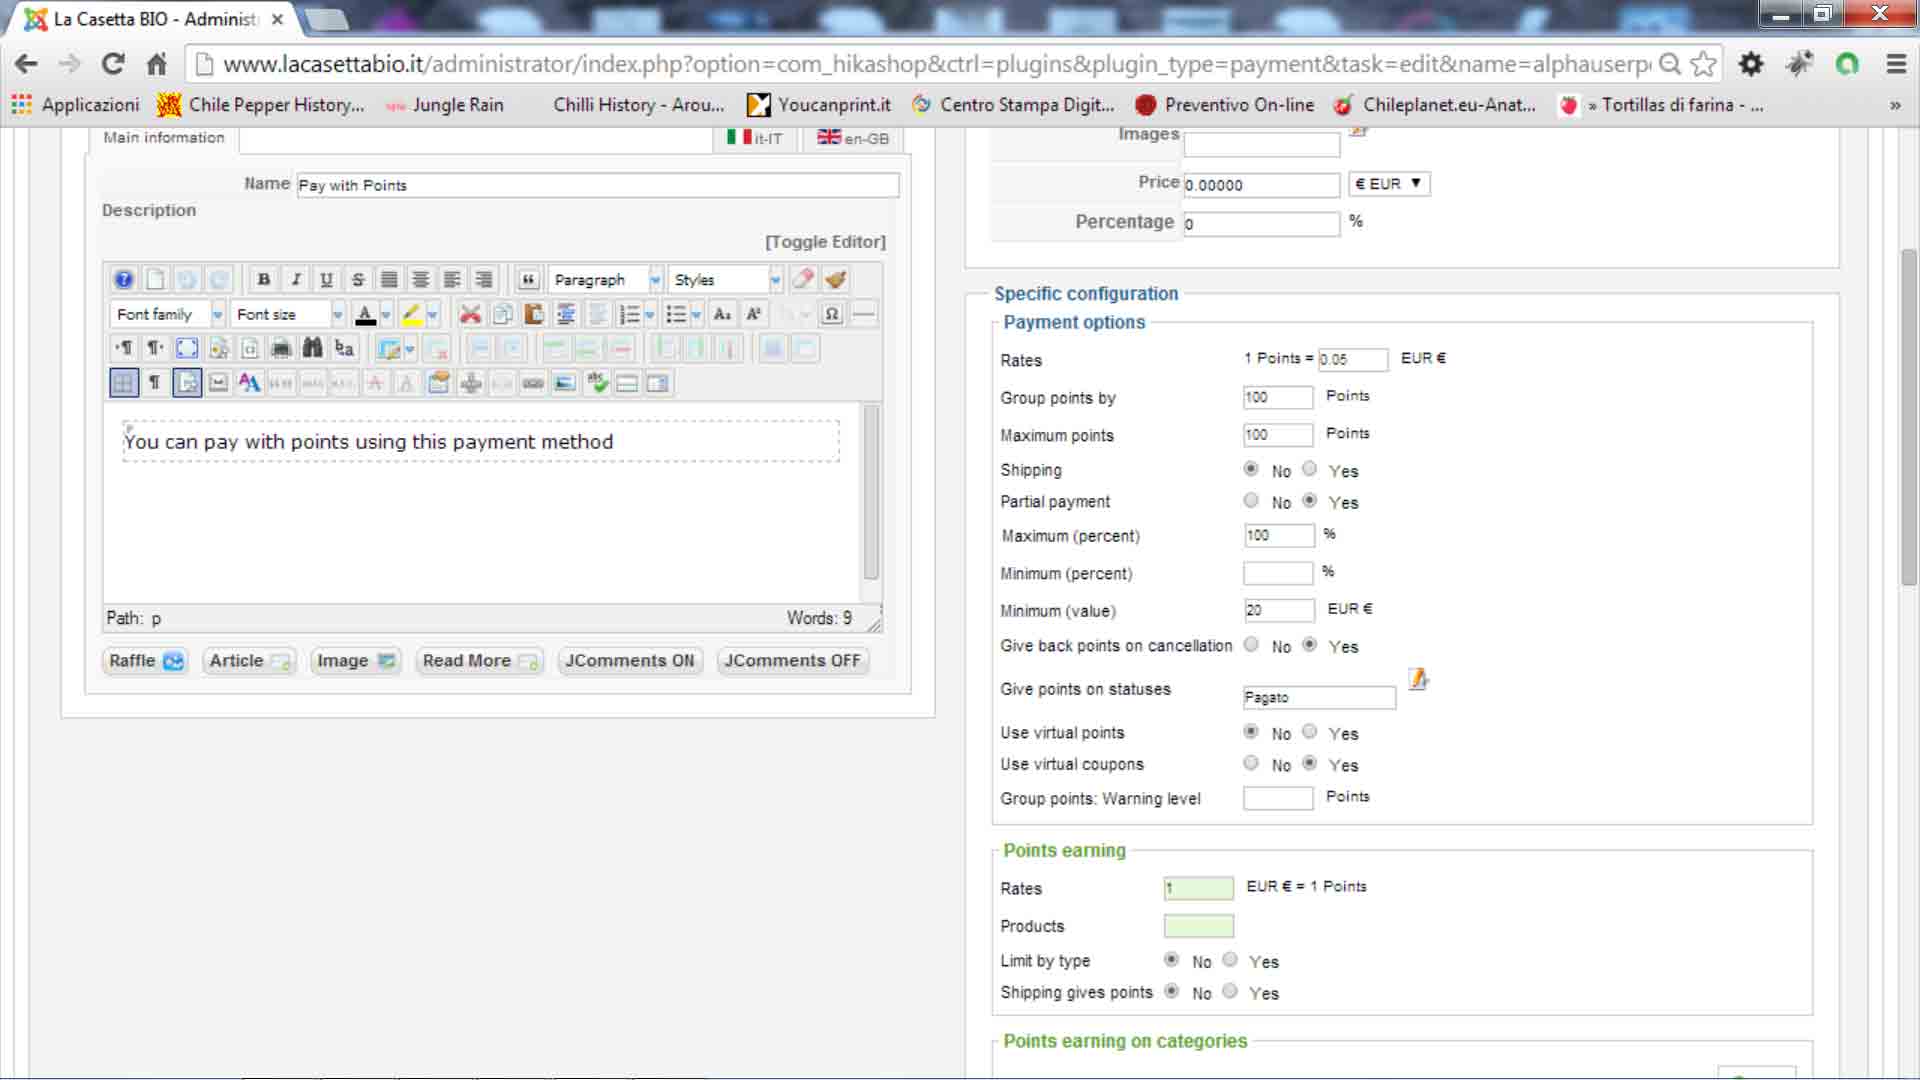Select No for Partial payment

click(x=1251, y=500)
